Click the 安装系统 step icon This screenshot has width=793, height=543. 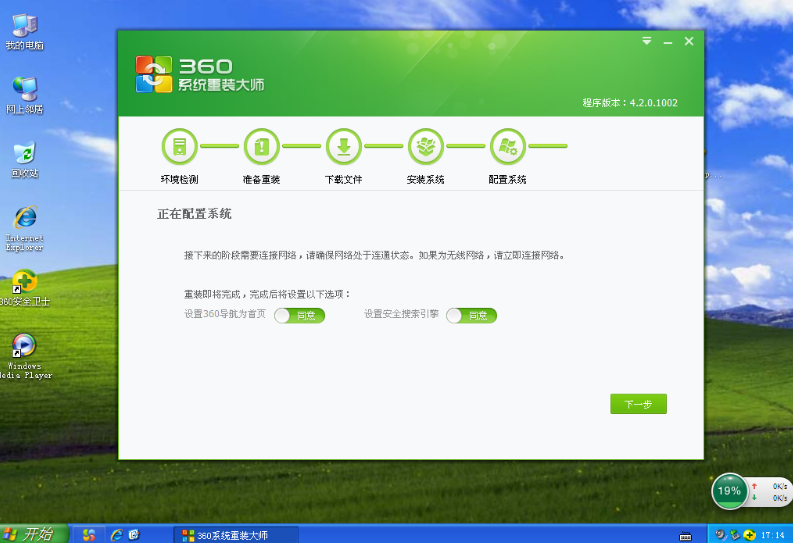click(x=425, y=147)
